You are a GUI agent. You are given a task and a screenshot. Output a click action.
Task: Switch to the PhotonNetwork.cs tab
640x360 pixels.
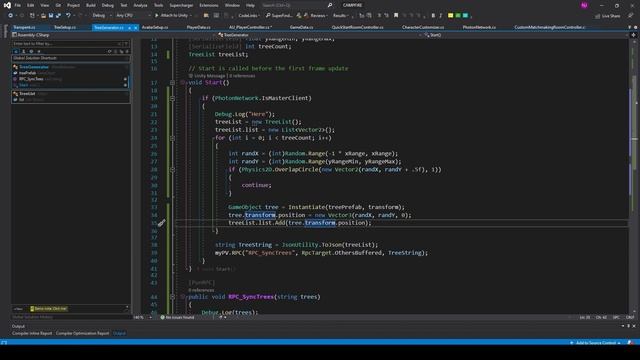tap(479, 27)
